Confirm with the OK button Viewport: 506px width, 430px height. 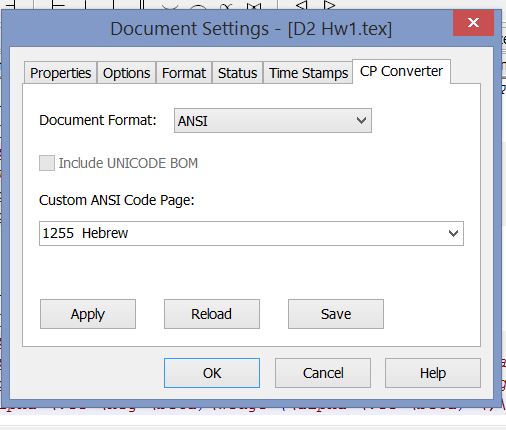coord(212,373)
